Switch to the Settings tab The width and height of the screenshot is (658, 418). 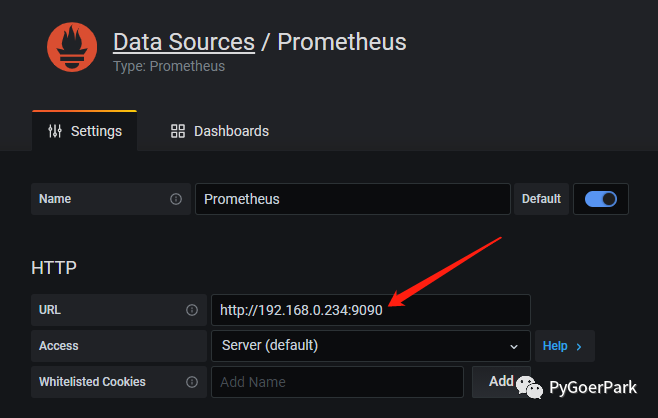[85, 131]
